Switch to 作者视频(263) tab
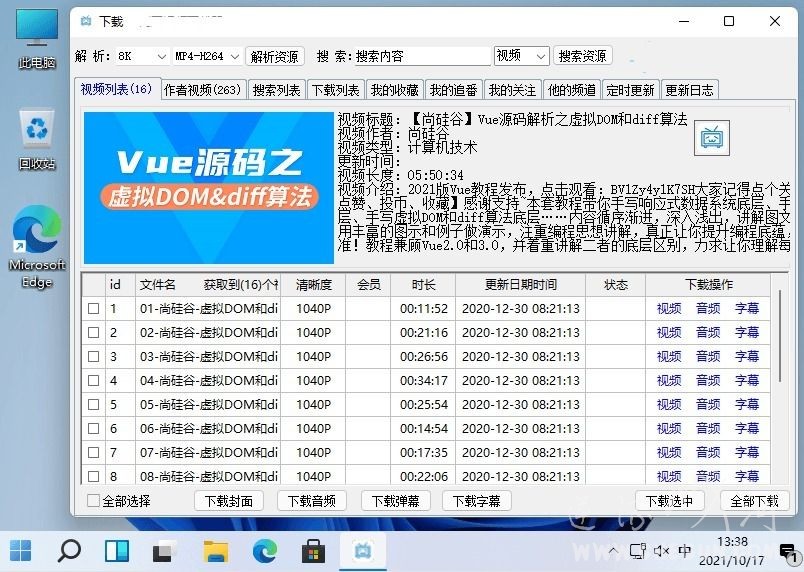This screenshot has width=804, height=572. pyautogui.click(x=203, y=90)
